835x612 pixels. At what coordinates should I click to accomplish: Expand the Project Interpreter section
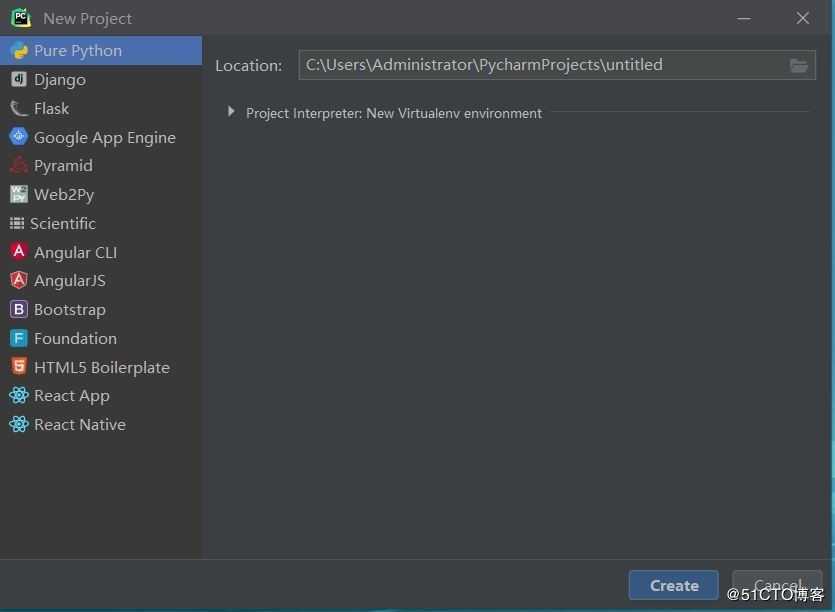231,112
